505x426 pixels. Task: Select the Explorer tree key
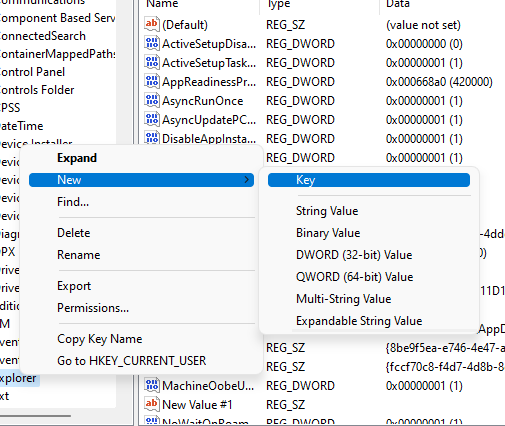19,378
